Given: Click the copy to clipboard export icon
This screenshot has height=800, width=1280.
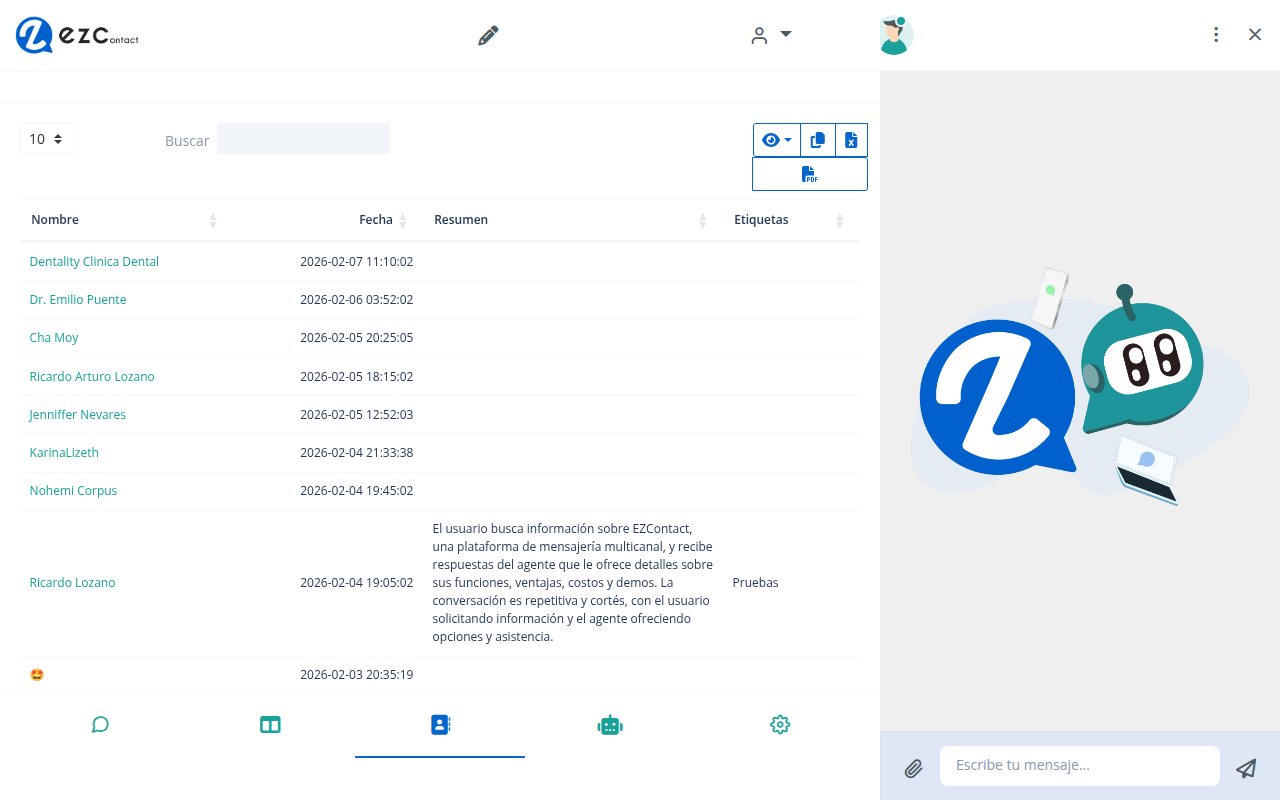Looking at the screenshot, I should [817, 140].
